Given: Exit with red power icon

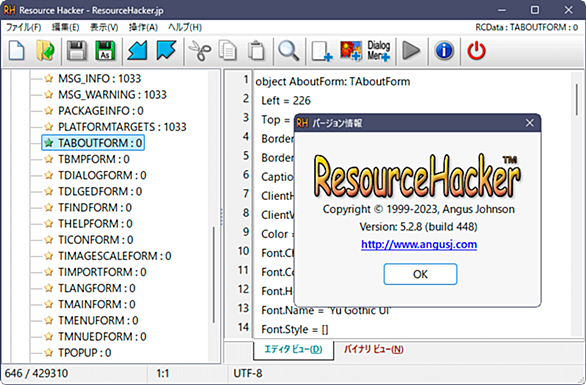Looking at the screenshot, I should (x=476, y=50).
